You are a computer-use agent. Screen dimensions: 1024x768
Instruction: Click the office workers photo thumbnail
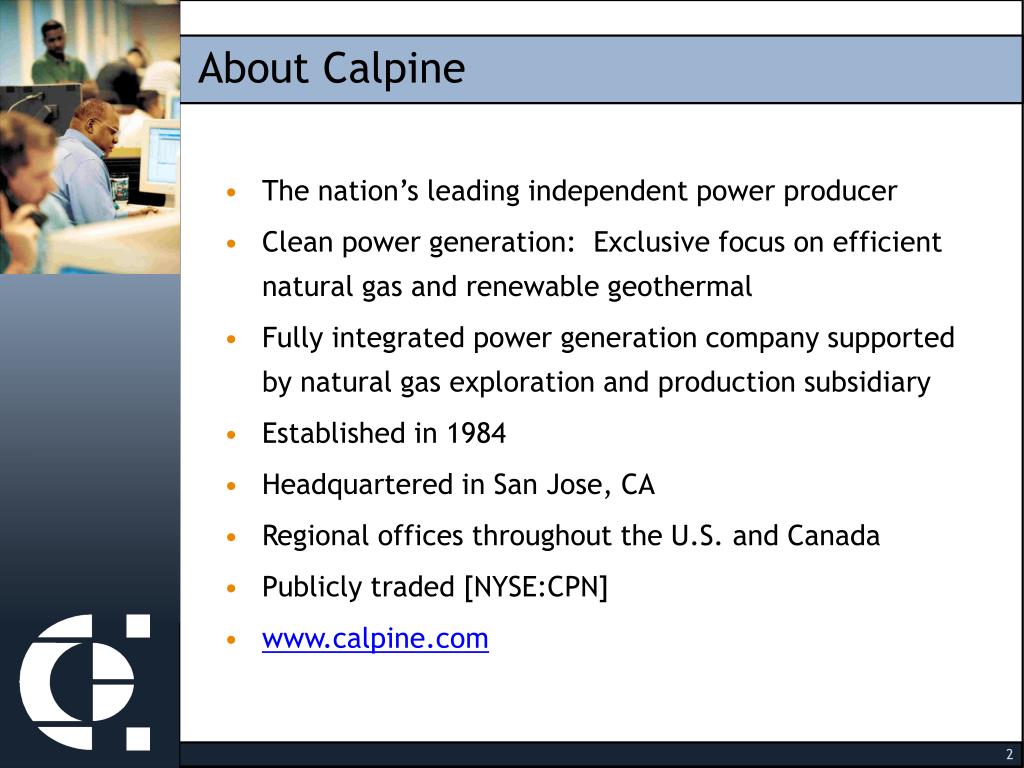88,135
